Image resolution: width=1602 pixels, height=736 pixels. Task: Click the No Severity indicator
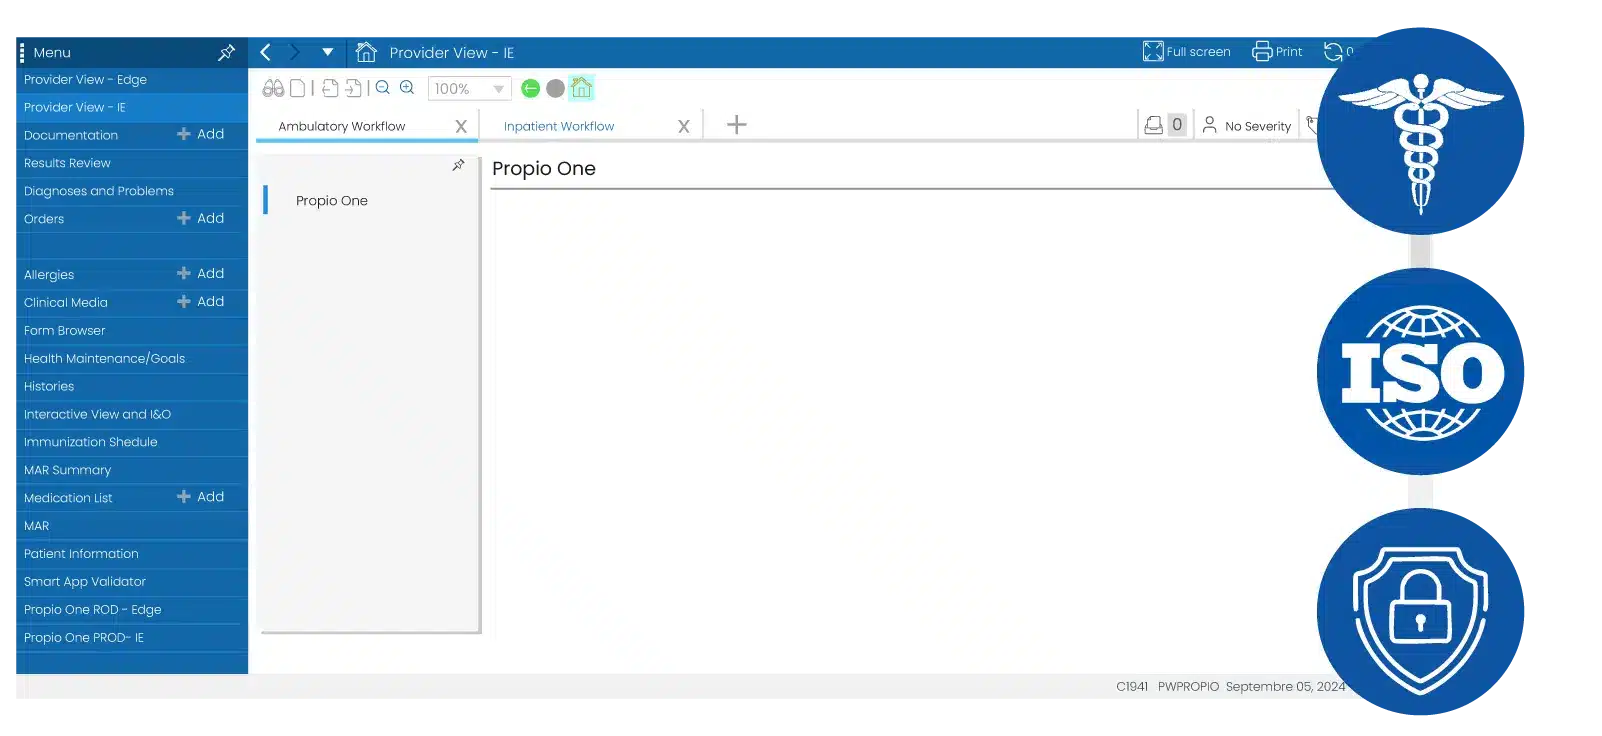pyautogui.click(x=1247, y=126)
